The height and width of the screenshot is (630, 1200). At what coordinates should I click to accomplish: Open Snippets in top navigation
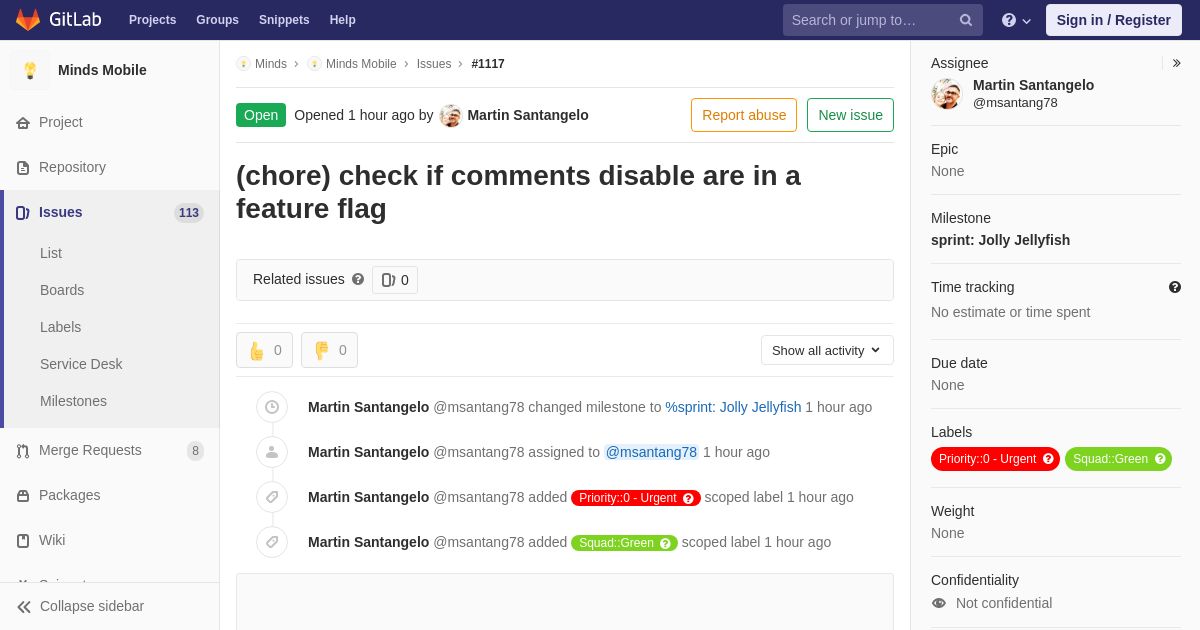coord(284,20)
